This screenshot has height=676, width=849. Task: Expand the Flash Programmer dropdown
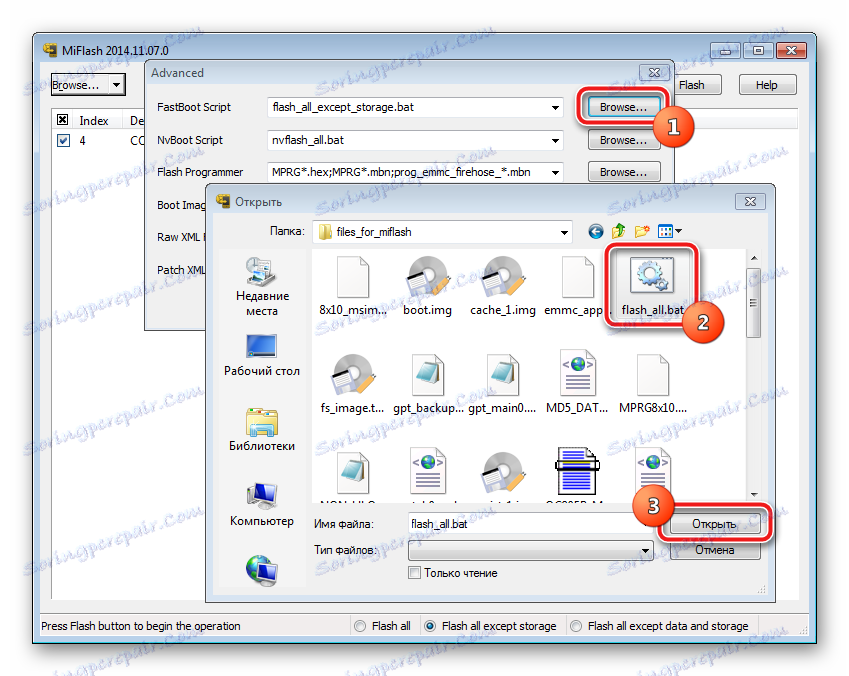pos(555,172)
